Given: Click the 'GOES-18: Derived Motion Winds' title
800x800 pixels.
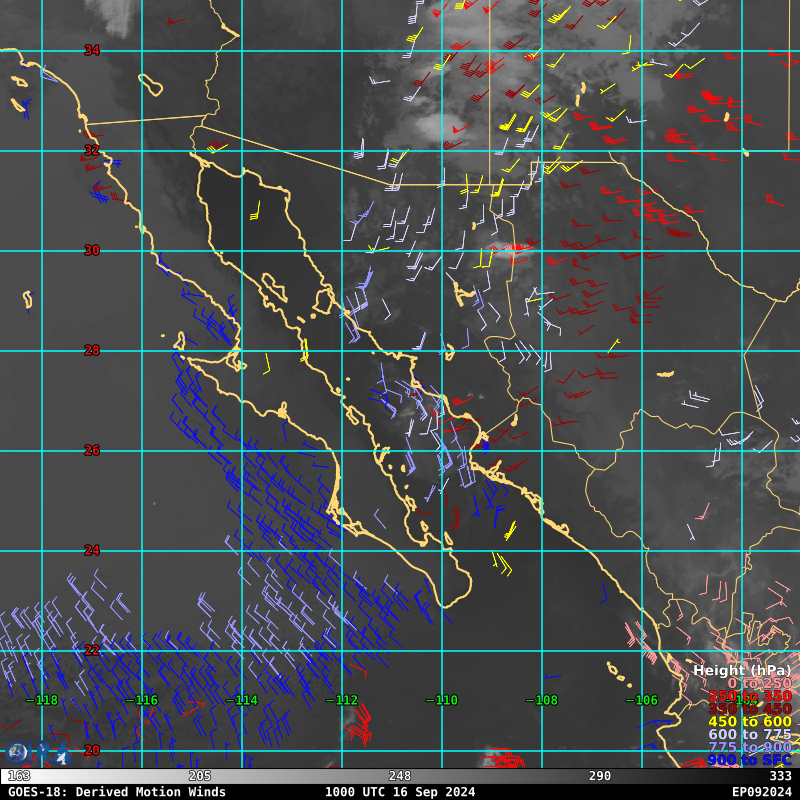Looking at the screenshot, I should (x=114, y=792).
